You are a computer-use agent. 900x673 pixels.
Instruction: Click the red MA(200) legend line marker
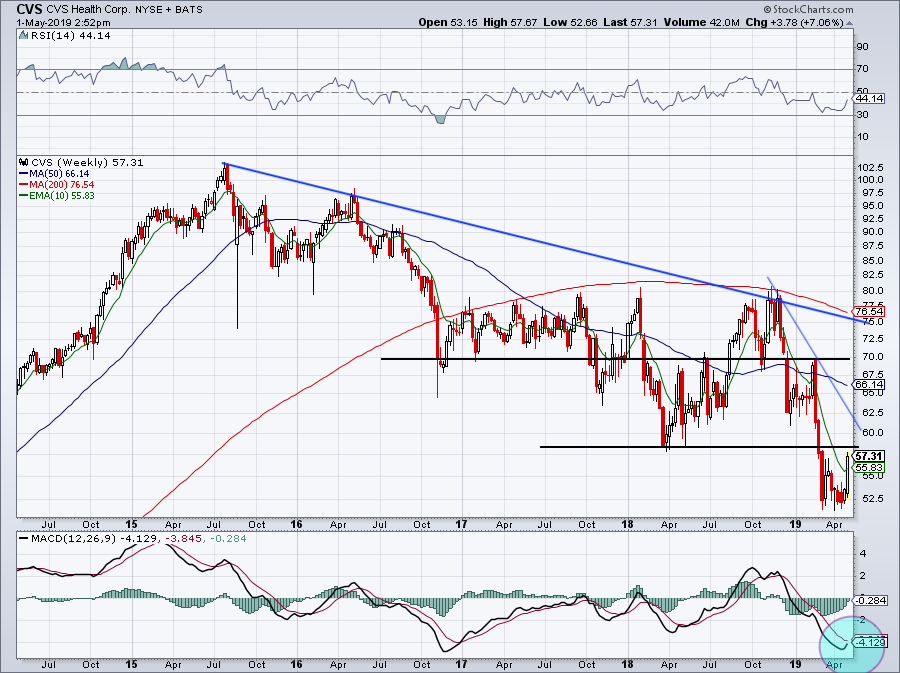(24, 185)
